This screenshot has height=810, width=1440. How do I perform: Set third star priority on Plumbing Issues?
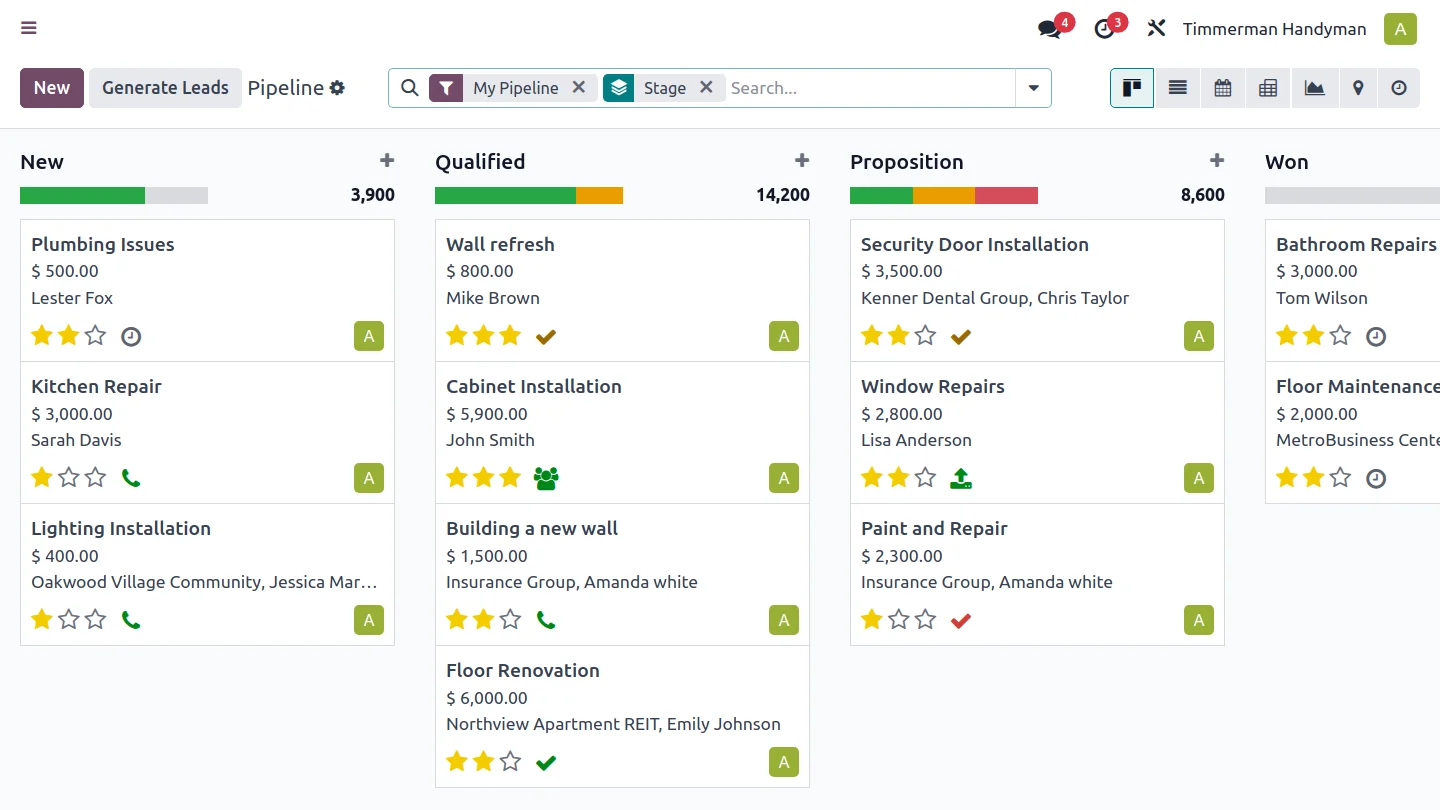pyautogui.click(x=95, y=335)
